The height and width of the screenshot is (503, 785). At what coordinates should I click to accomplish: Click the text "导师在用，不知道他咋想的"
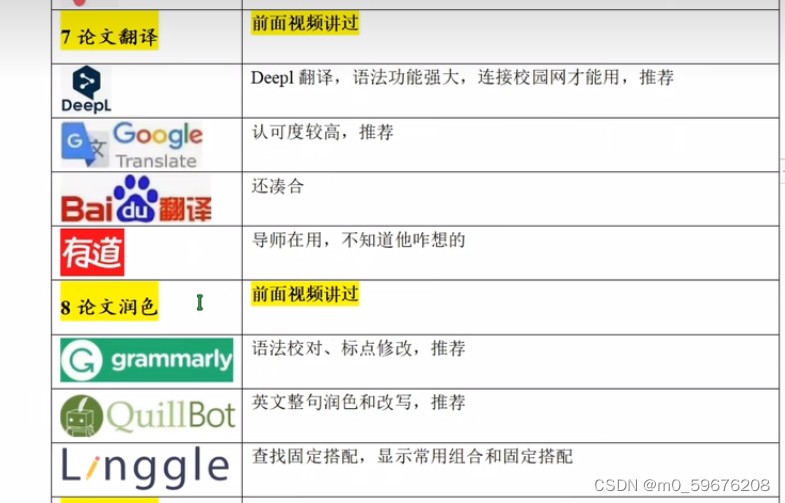[x=358, y=240]
